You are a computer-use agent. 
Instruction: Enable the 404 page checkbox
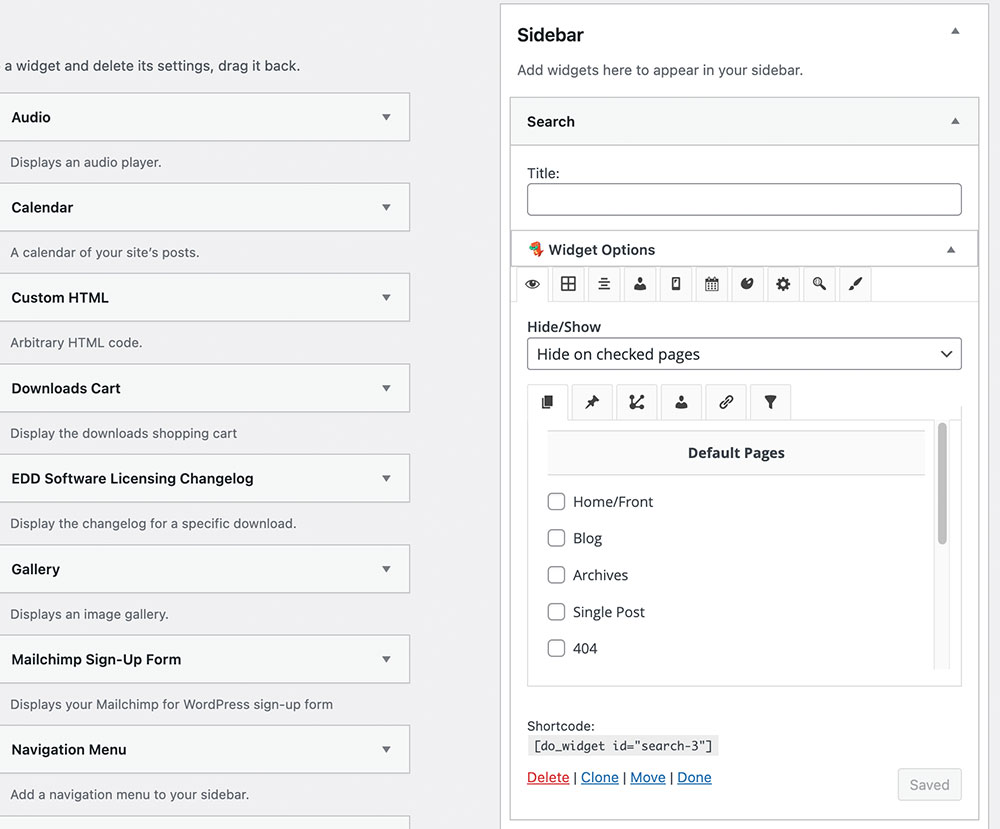[557, 648]
